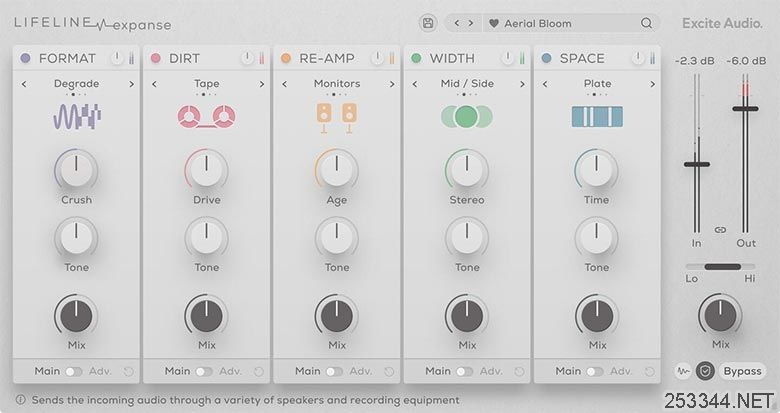The height and width of the screenshot is (413, 780).
Task: Click the Excite Audio logo text
Action: coord(722,23)
